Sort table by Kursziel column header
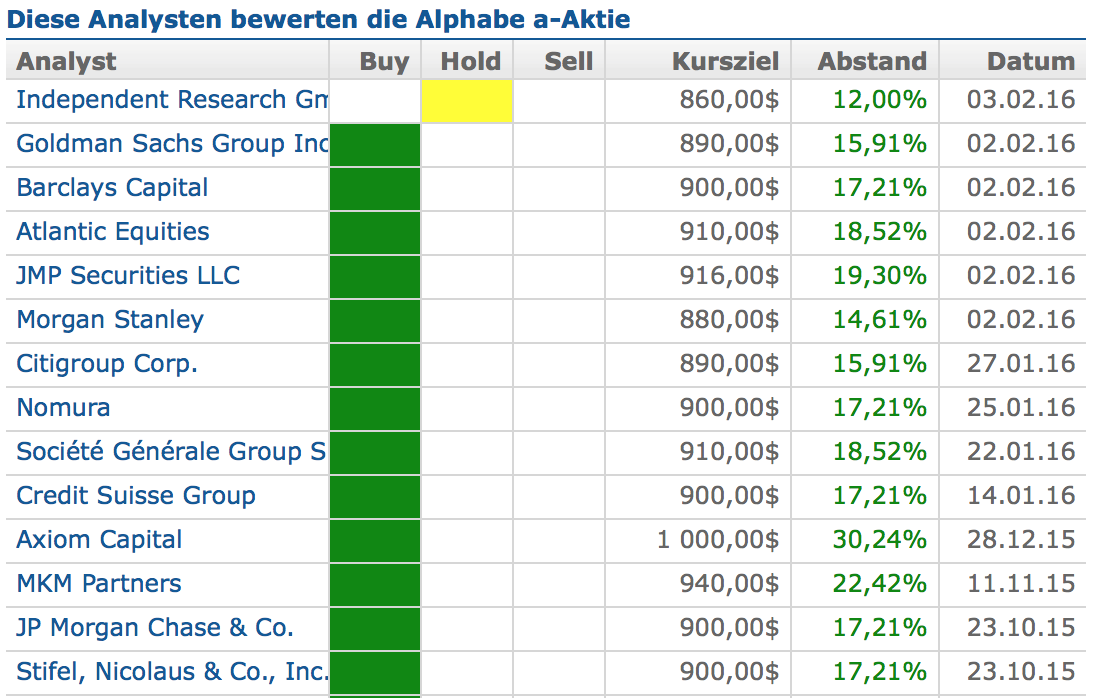Image resolution: width=1094 pixels, height=698 pixels. click(725, 61)
